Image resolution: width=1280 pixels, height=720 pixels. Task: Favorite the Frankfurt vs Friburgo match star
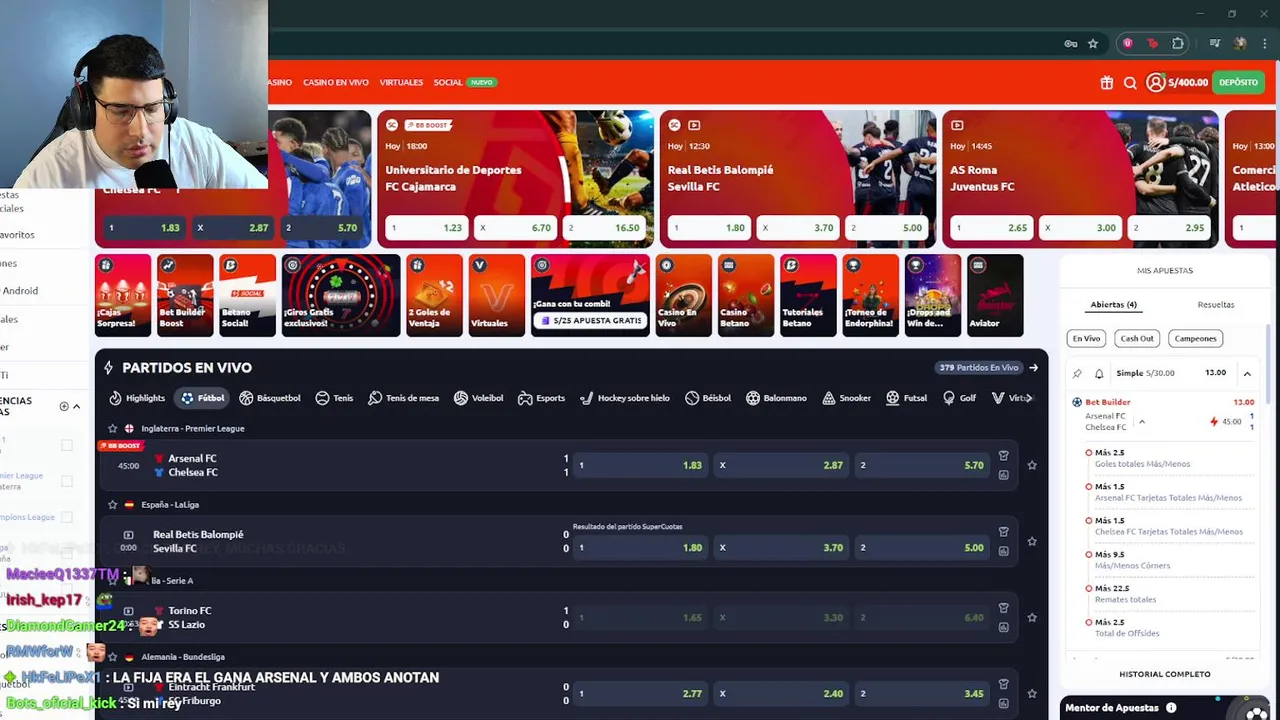(1032, 693)
